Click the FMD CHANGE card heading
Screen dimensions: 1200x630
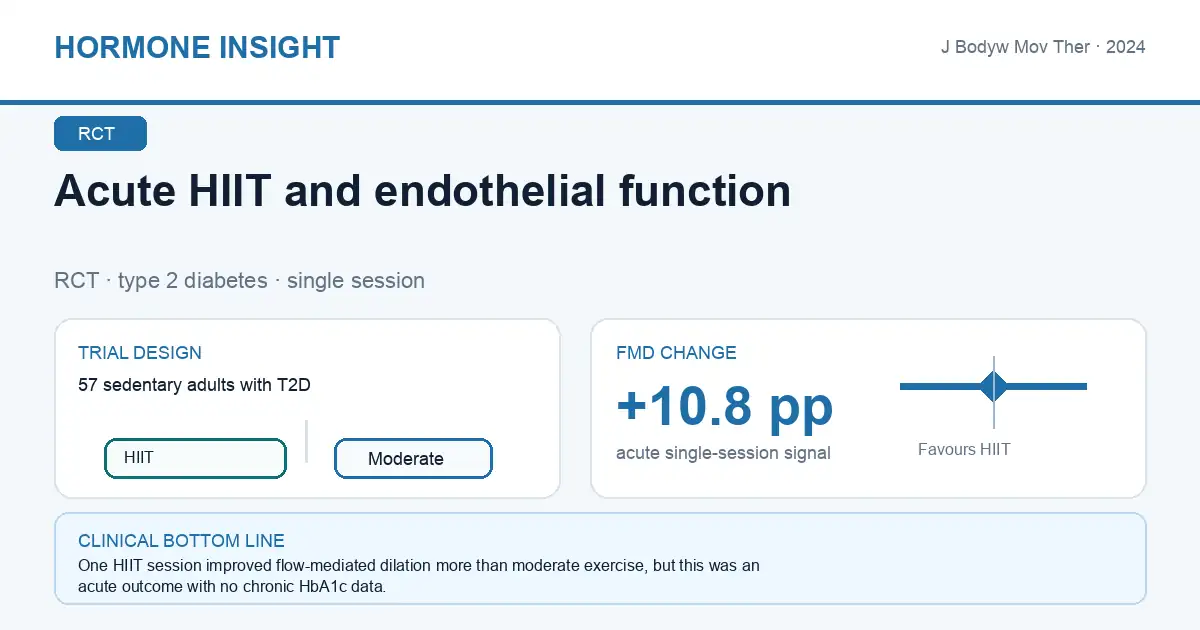(x=676, y=353)
